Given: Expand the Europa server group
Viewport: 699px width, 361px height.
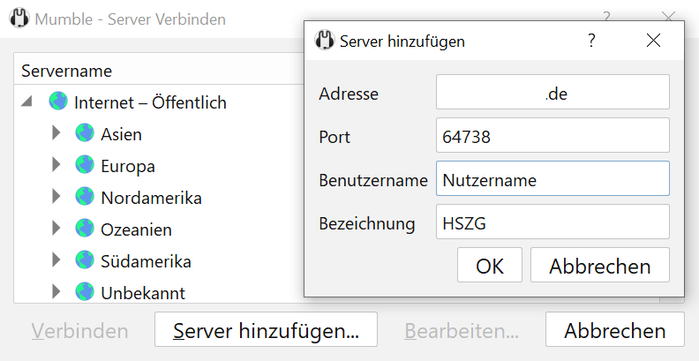Looking at the screenshot, I should 56,164.
